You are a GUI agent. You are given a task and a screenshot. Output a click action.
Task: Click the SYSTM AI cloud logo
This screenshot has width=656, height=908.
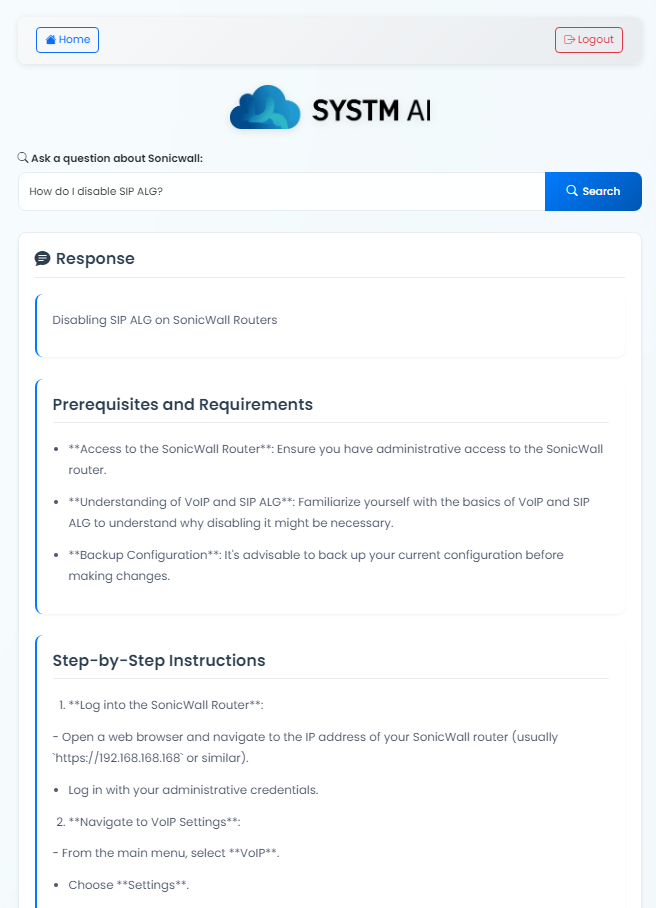click(265, 108)
